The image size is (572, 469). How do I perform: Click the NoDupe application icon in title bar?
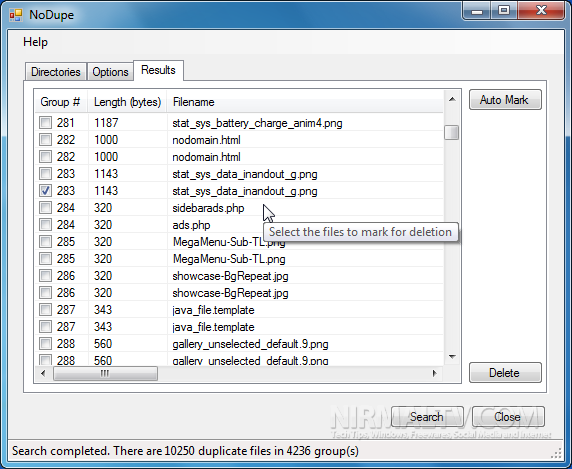click(16, 15)
